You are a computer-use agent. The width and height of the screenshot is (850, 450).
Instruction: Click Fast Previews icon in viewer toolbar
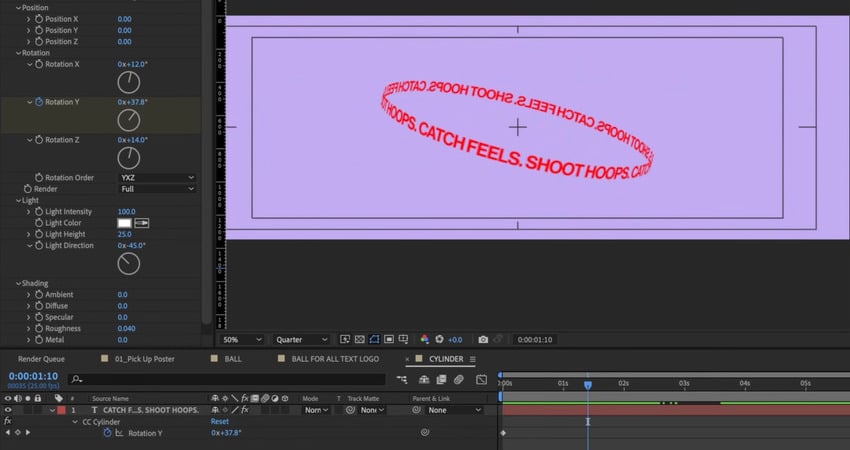pos(345,339)
